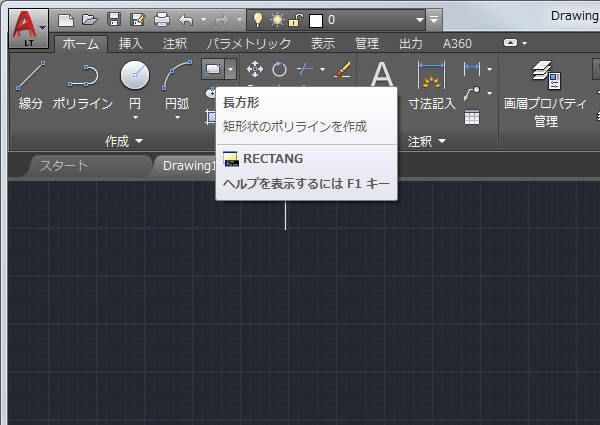Open the quick access toolbar customize menu

pyautogui.click(x=434, y=19)
